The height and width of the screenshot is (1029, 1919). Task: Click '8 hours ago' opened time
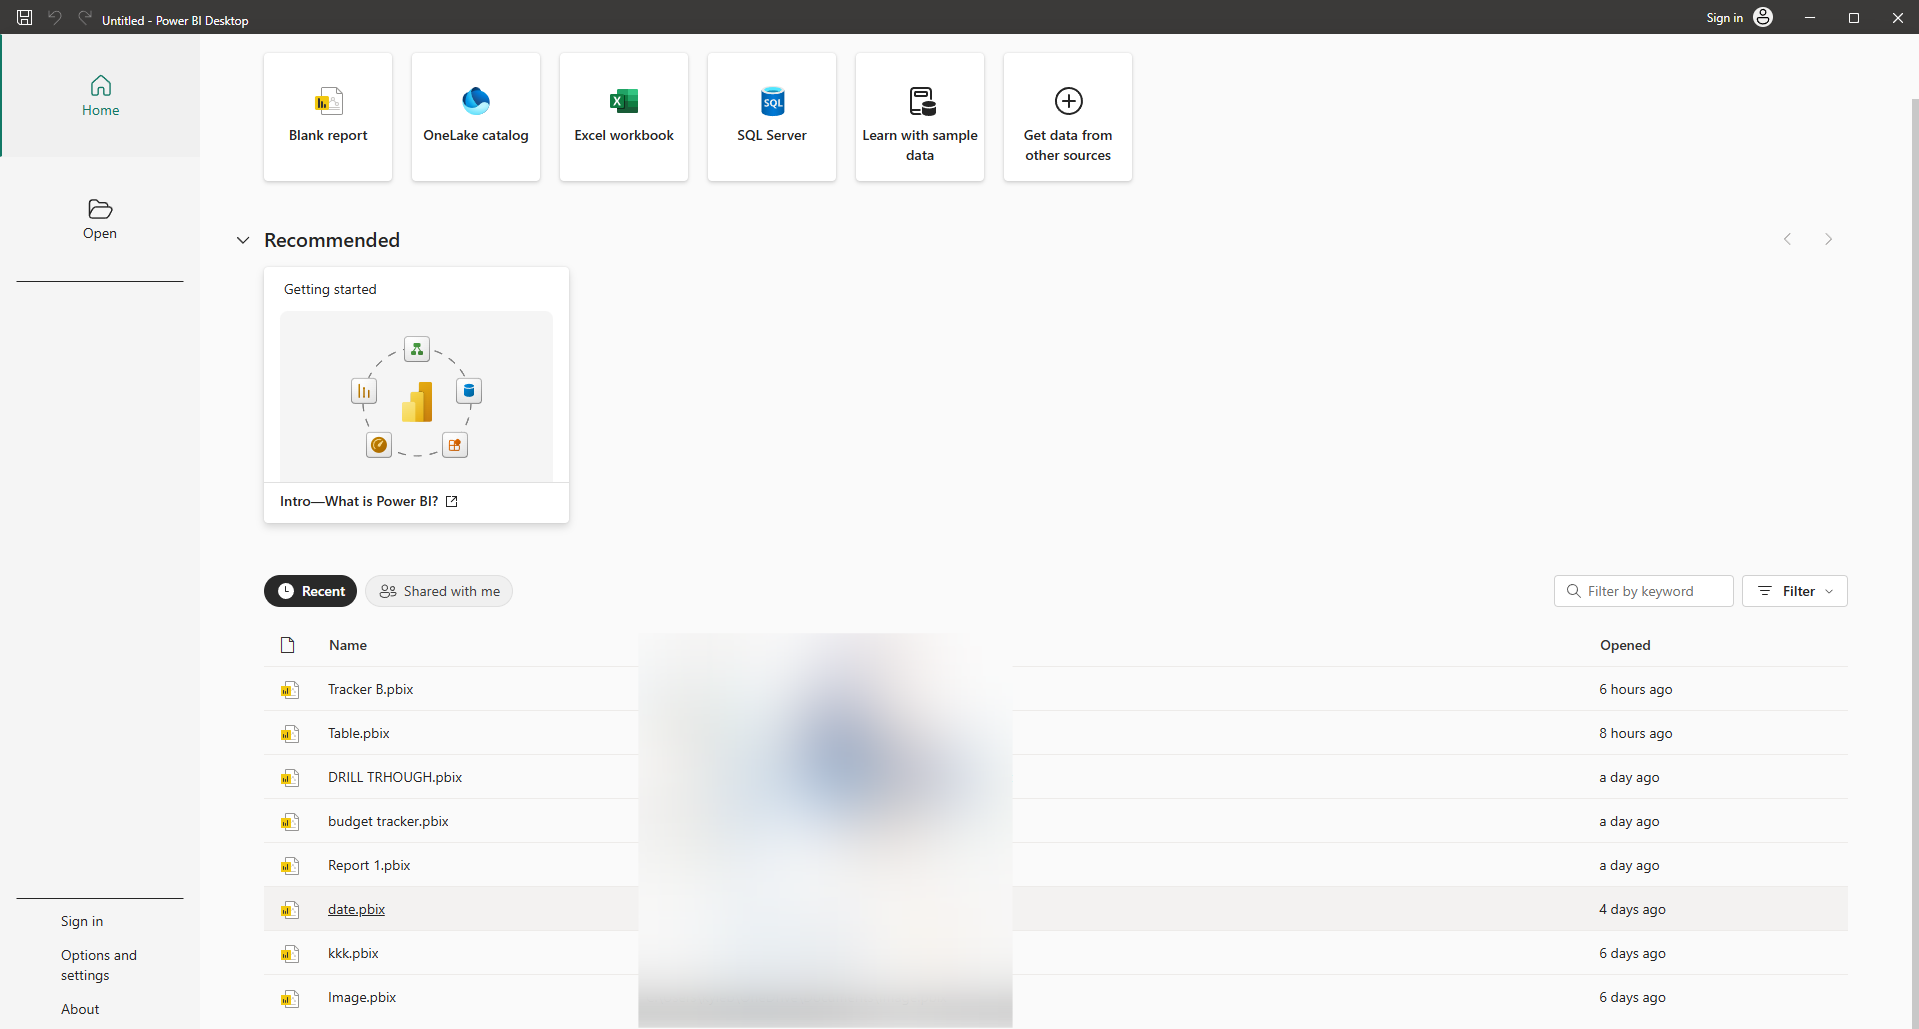(1636, 733)
